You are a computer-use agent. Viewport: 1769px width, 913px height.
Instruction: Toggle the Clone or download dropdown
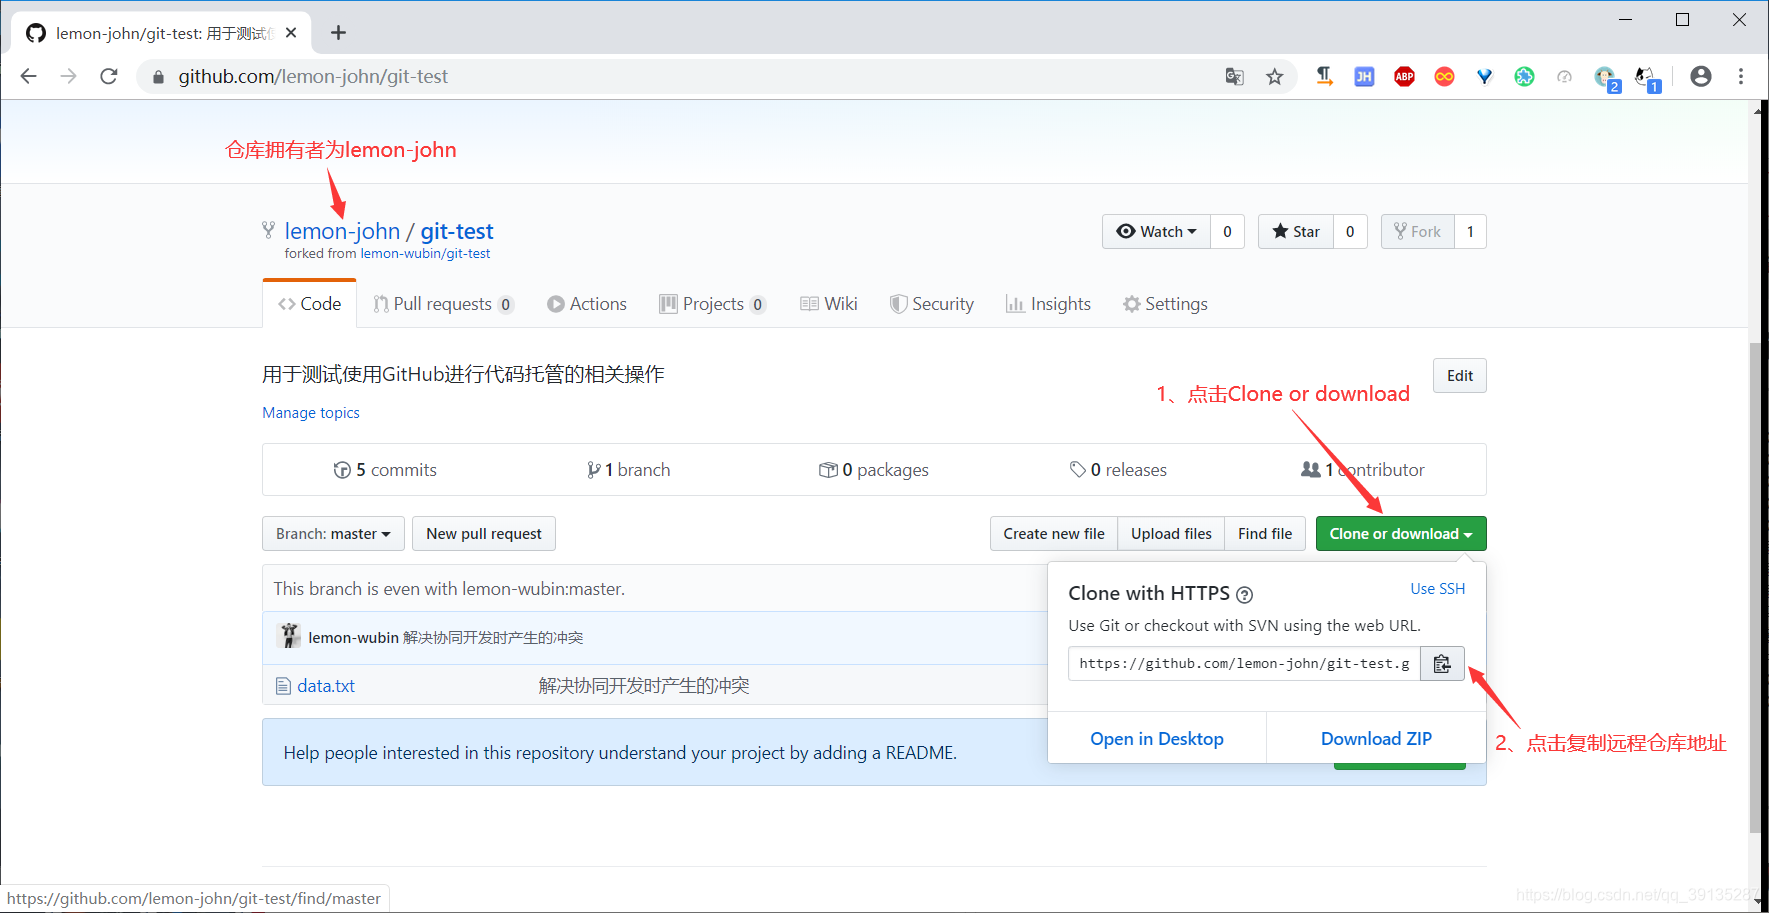coord(1401,534)
